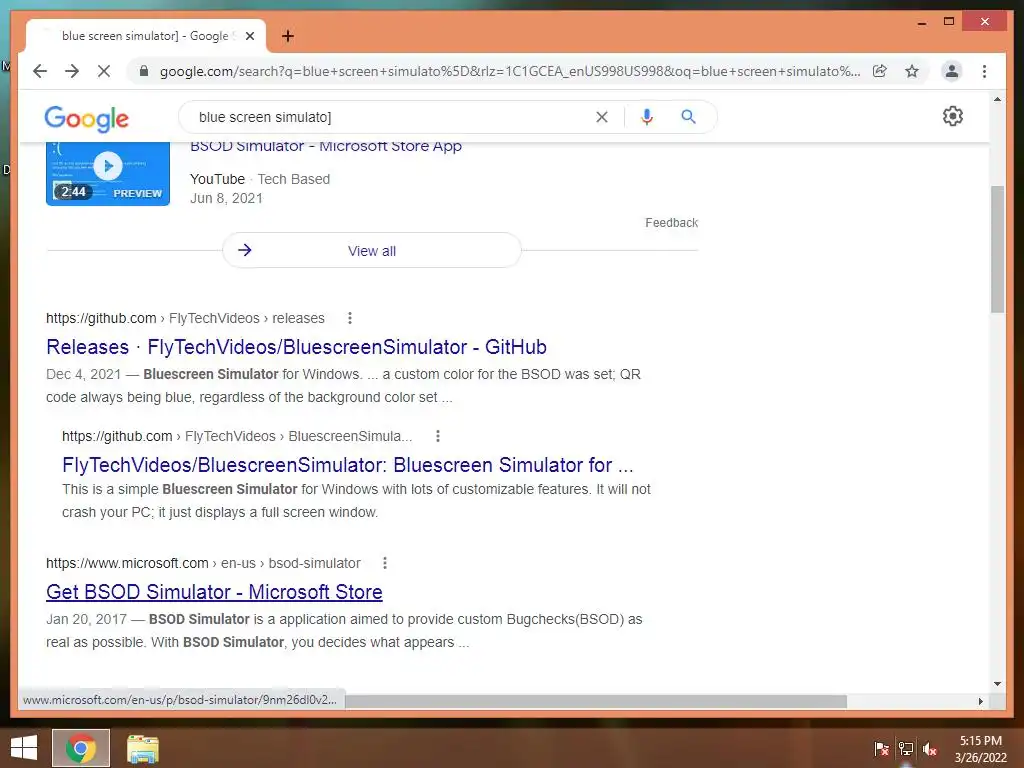This screenshot has width=1024, height=768.
Task: Minimize the Chrome window
Action: (x=921, y=22)
